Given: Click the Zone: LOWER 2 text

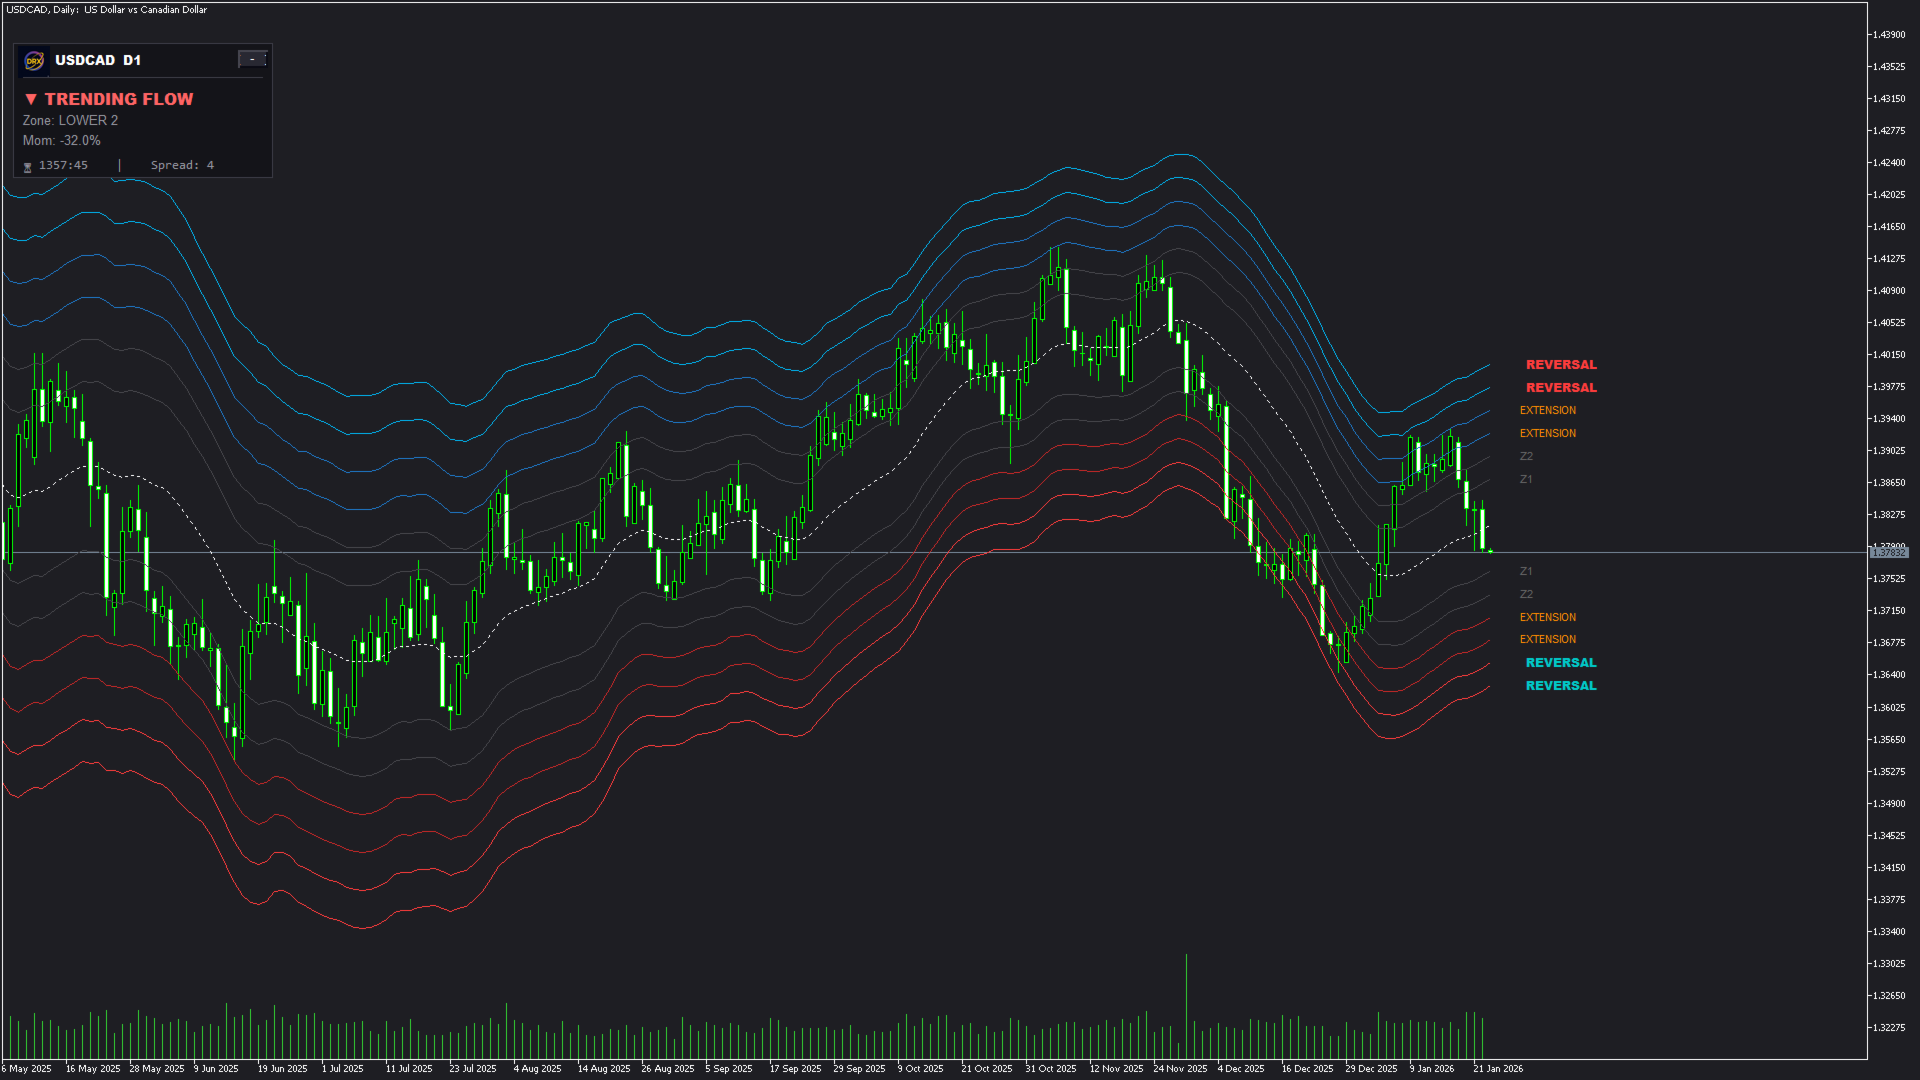Looking at the screenshot, I should point(70,121).
